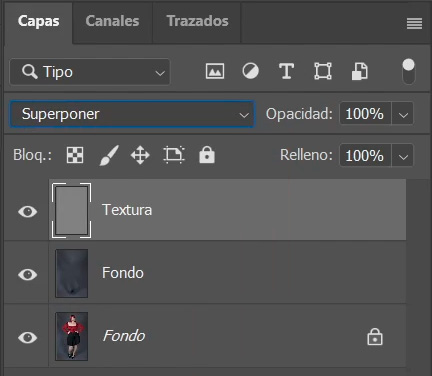
Task: Click prevent artboard auto-nesting lock icon
Action: tap(174, 155)
